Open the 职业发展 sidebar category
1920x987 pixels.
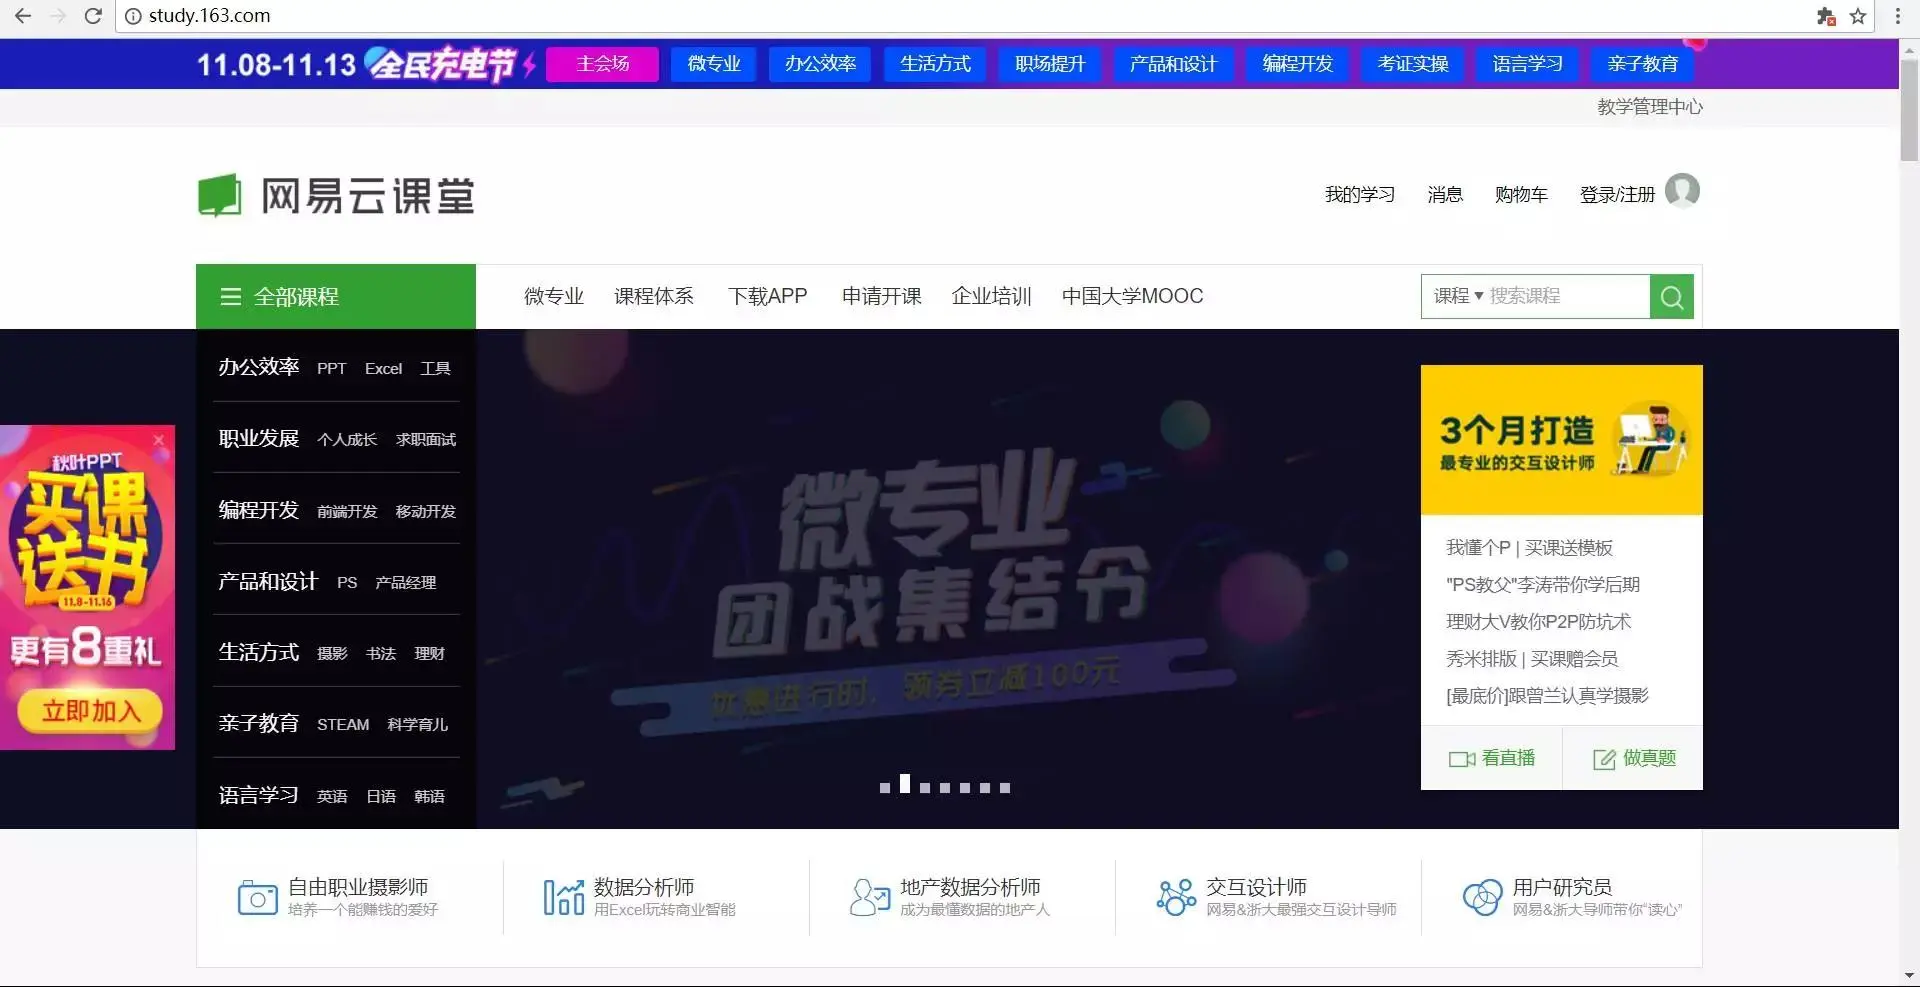pyautogui.click(x=259, y=439)
